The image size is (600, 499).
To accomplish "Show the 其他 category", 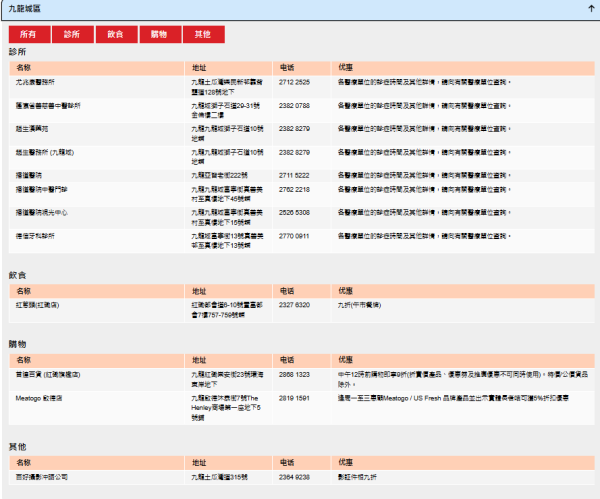I will tap(204, 34).
